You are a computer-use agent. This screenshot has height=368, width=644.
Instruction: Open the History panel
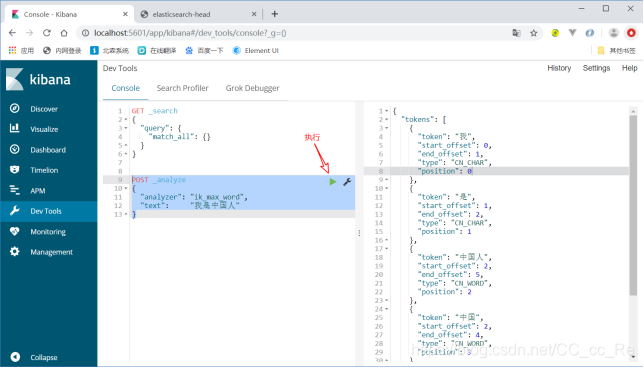(559, 68)
